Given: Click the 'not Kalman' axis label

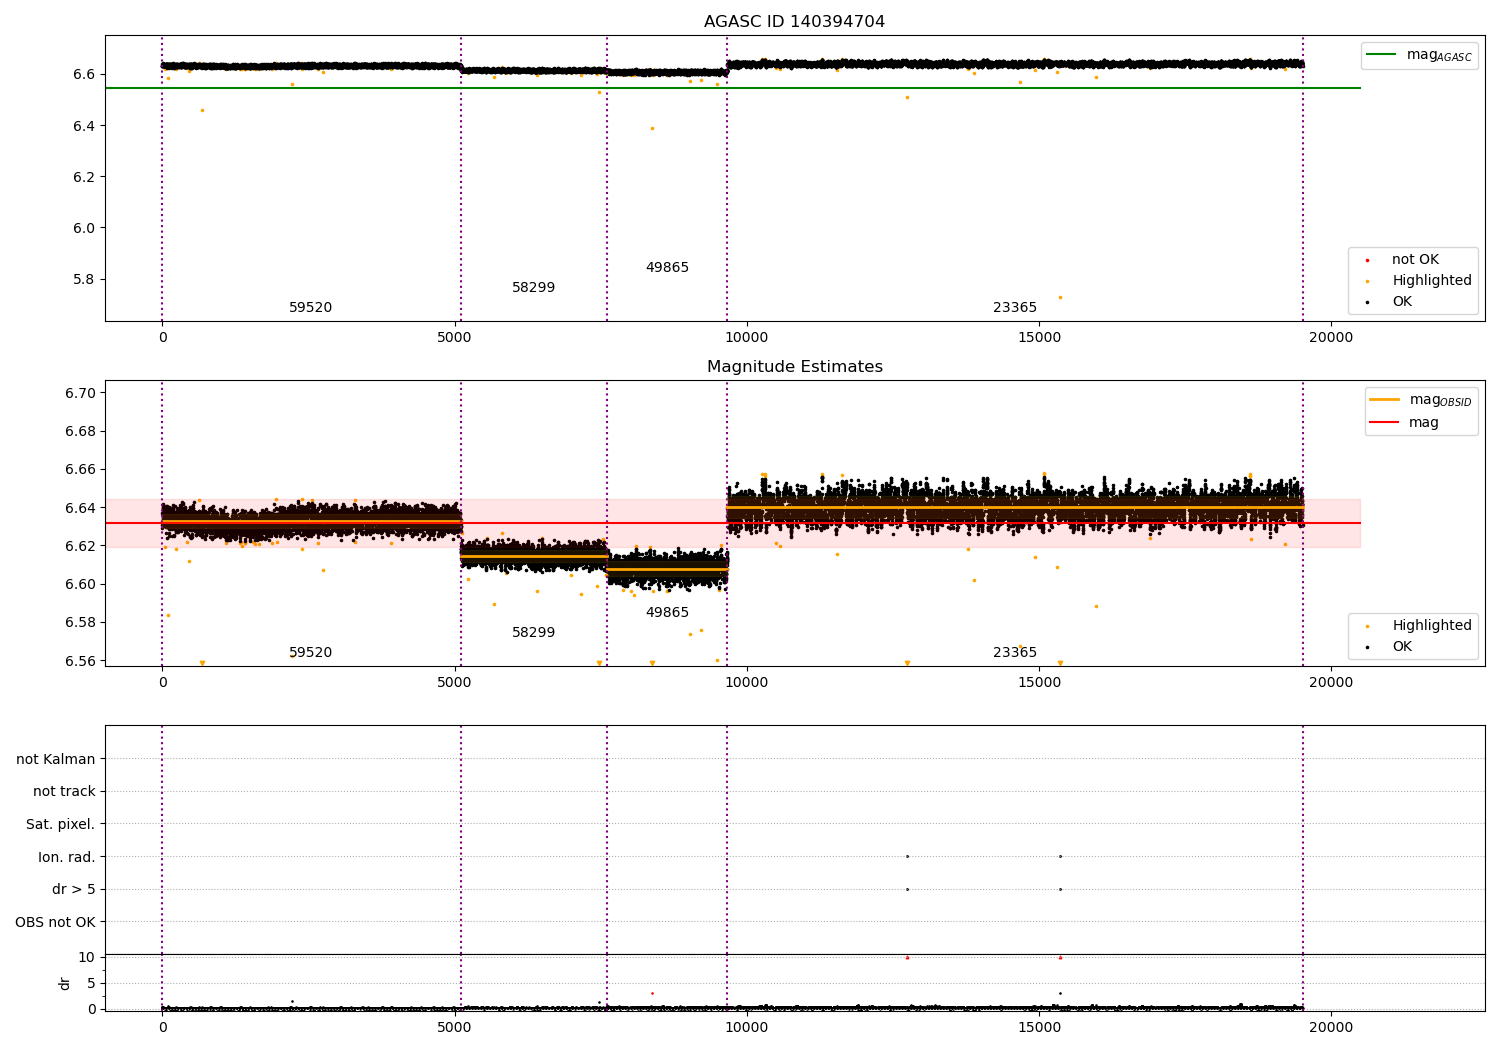Looking at the screenshot, I should [x=56, y=760].
